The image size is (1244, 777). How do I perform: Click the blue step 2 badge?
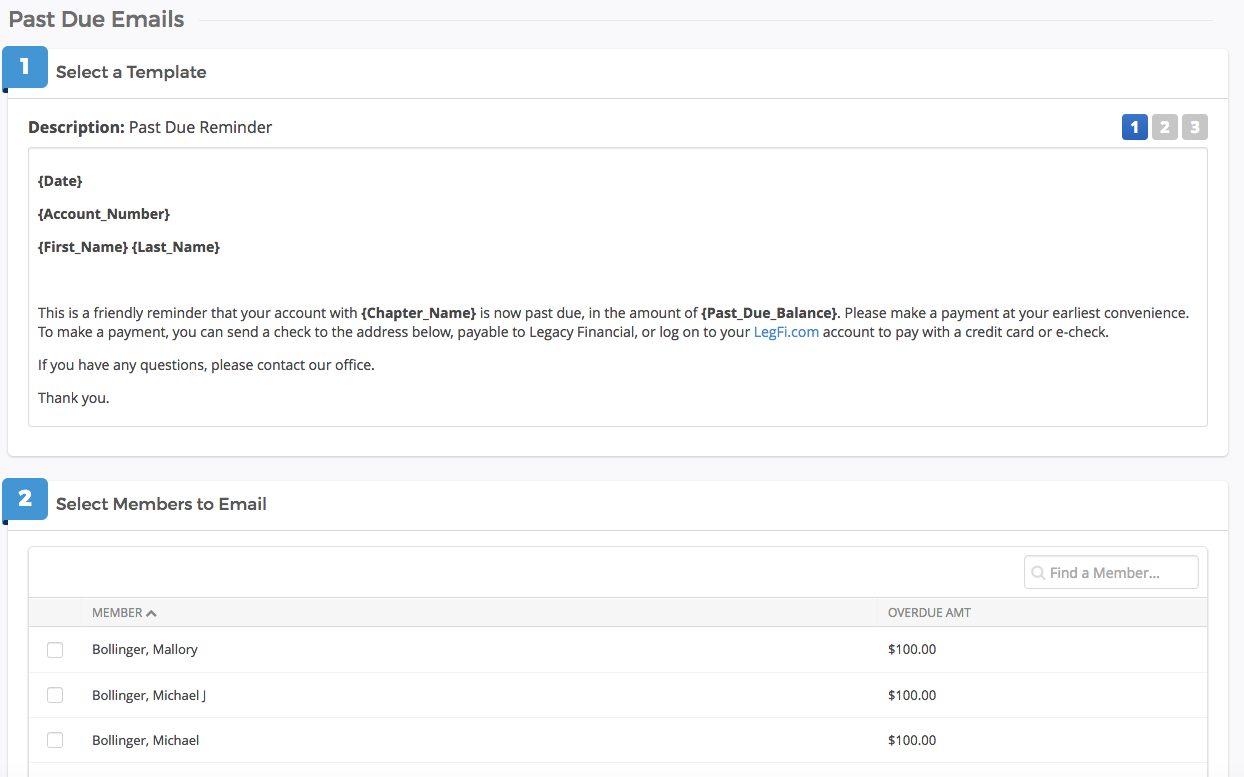pos(24,498)
